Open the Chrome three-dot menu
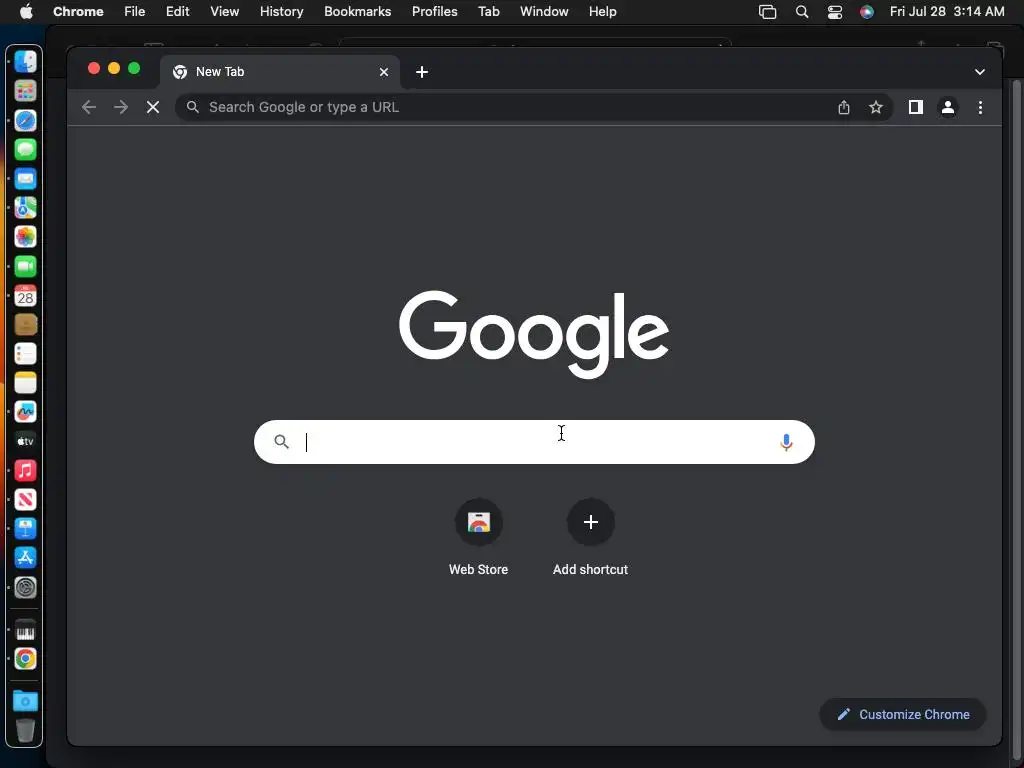Viewport: 1024px width, 768px height. coord(980,107)
